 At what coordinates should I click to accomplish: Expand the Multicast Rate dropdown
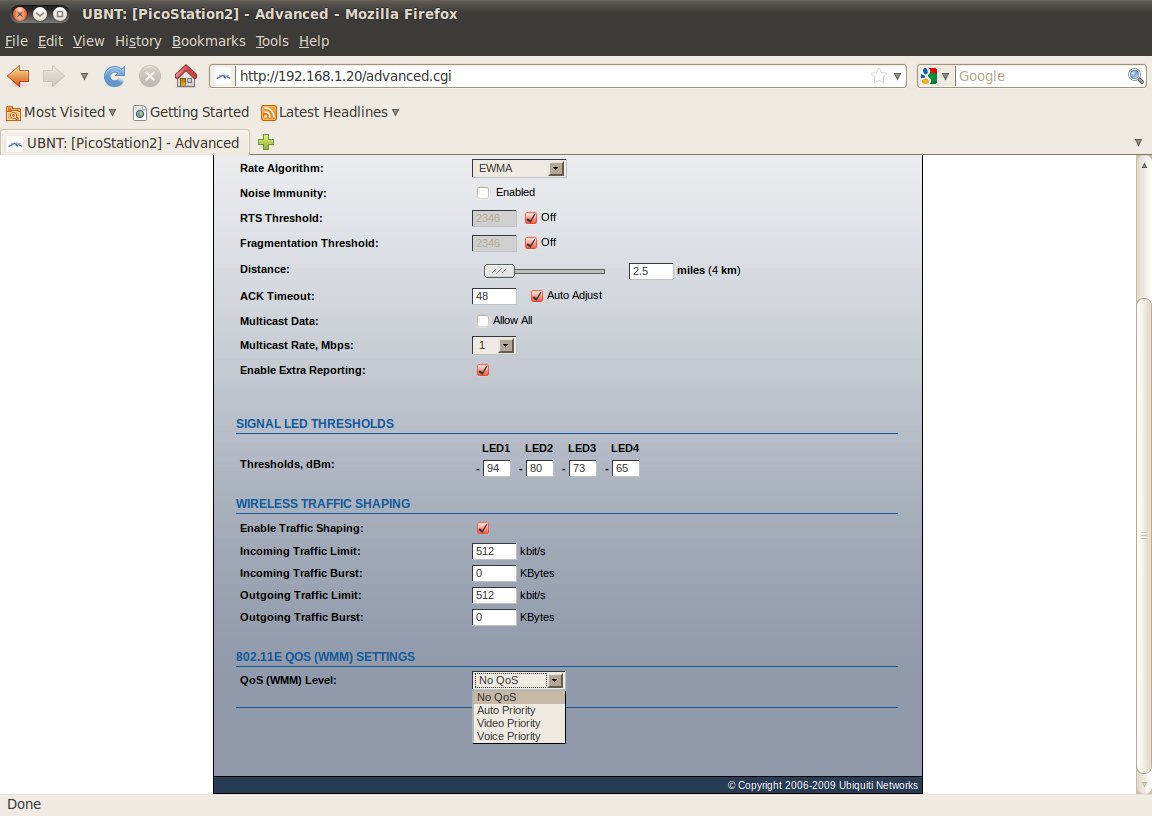point(494,345)
